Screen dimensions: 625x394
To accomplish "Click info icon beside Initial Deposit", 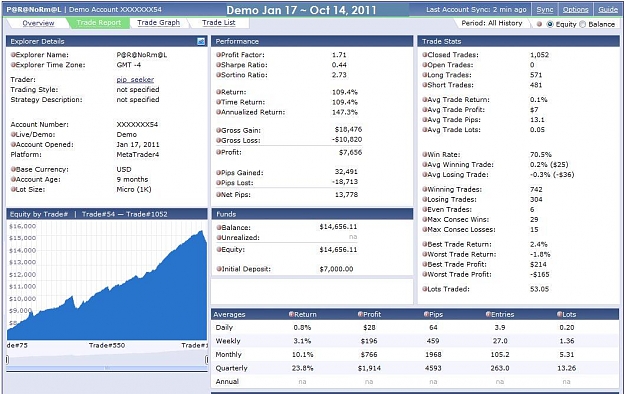I will pyautogui.click(x=218, y=269).
